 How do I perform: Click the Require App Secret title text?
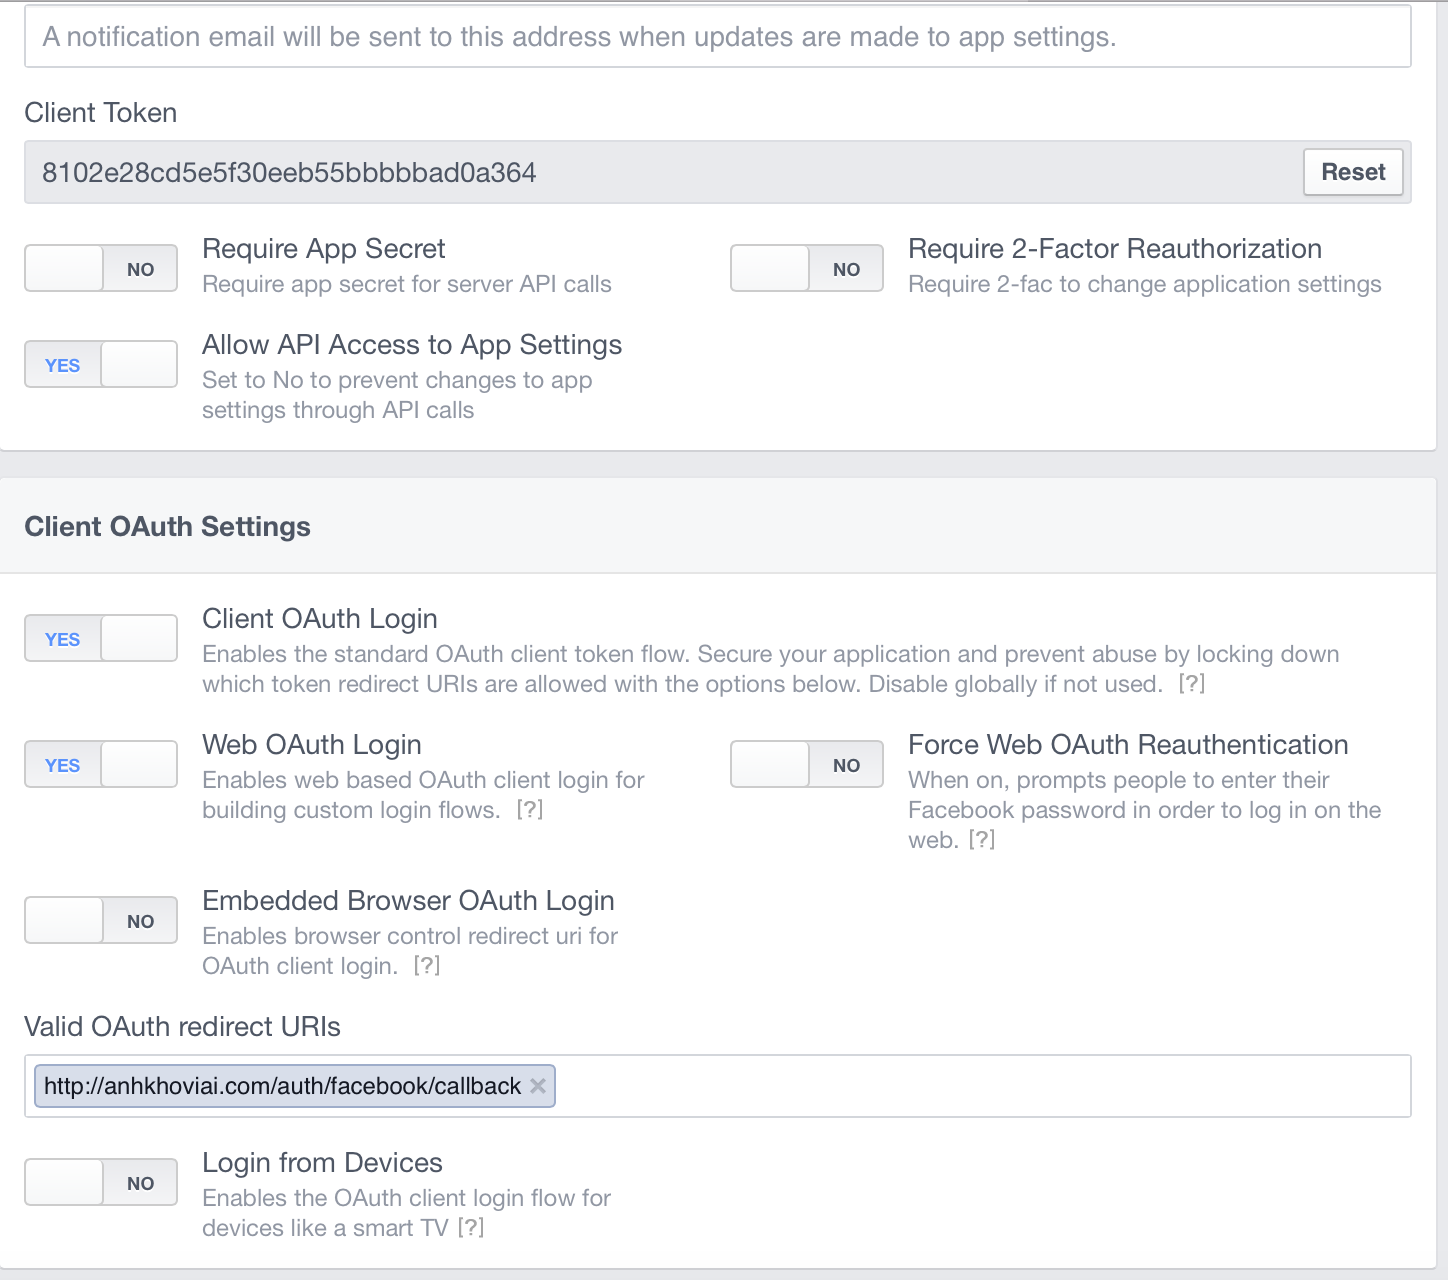tap(323, 249)
